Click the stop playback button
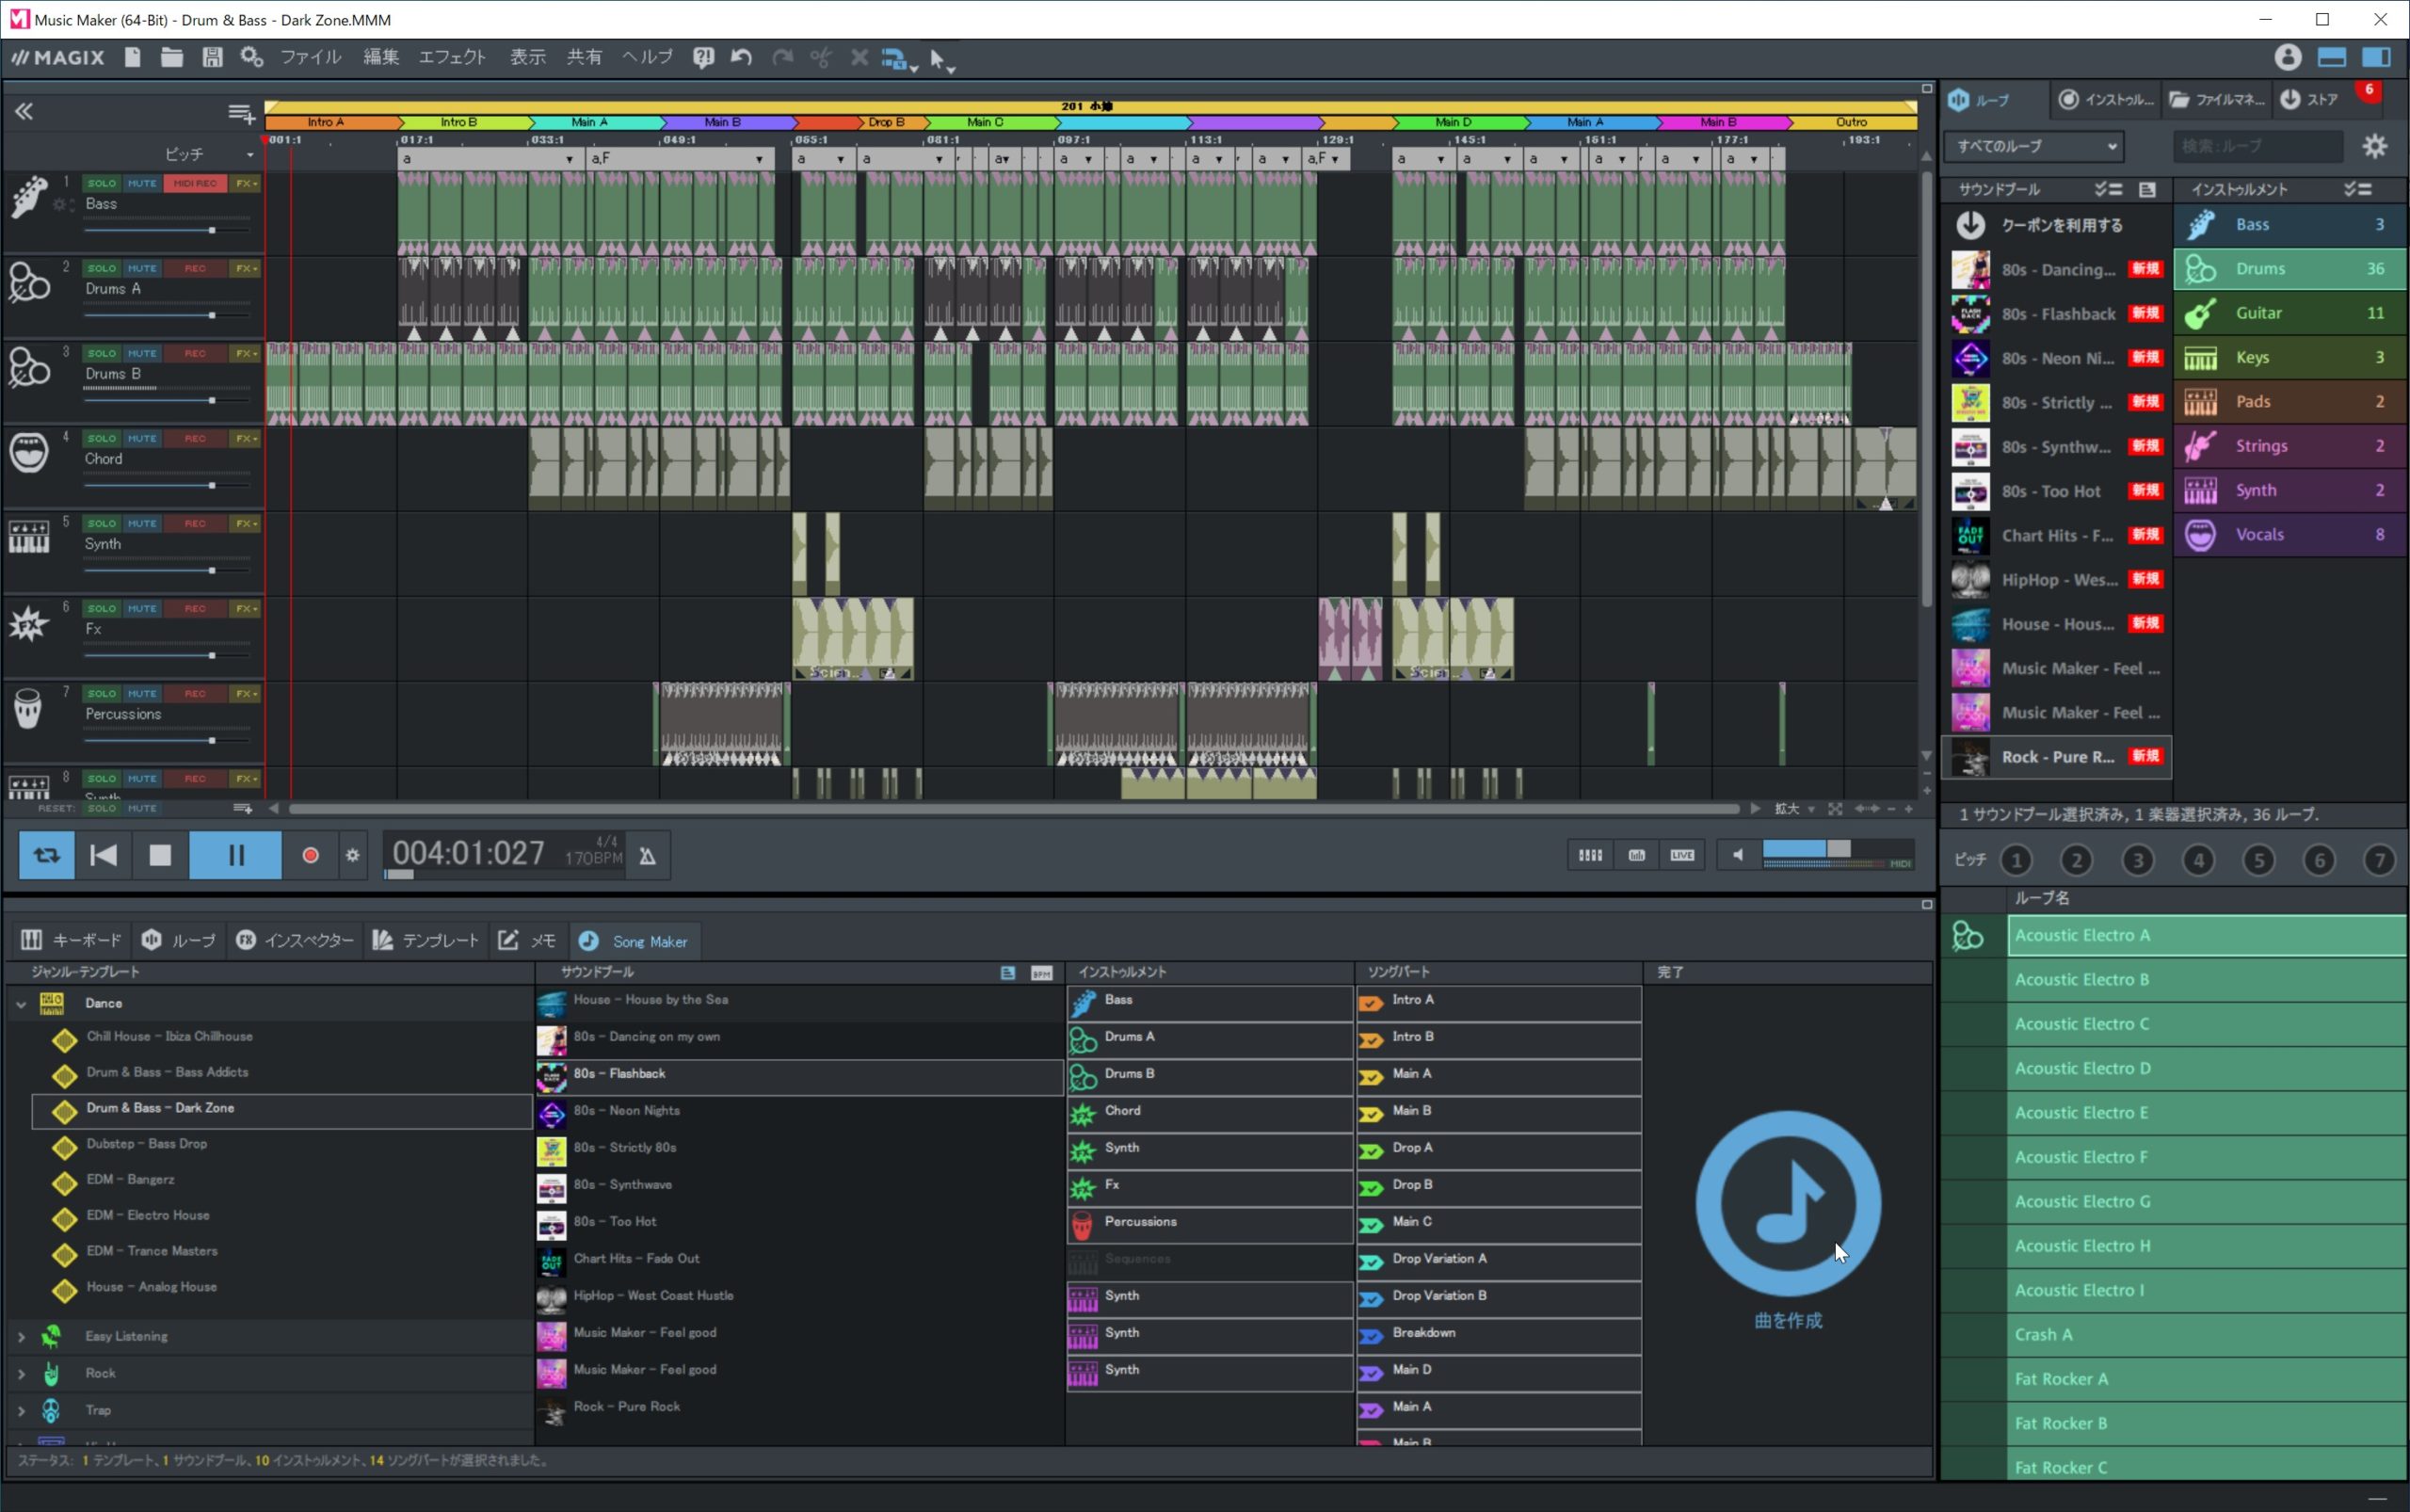 tap(160, 855)
